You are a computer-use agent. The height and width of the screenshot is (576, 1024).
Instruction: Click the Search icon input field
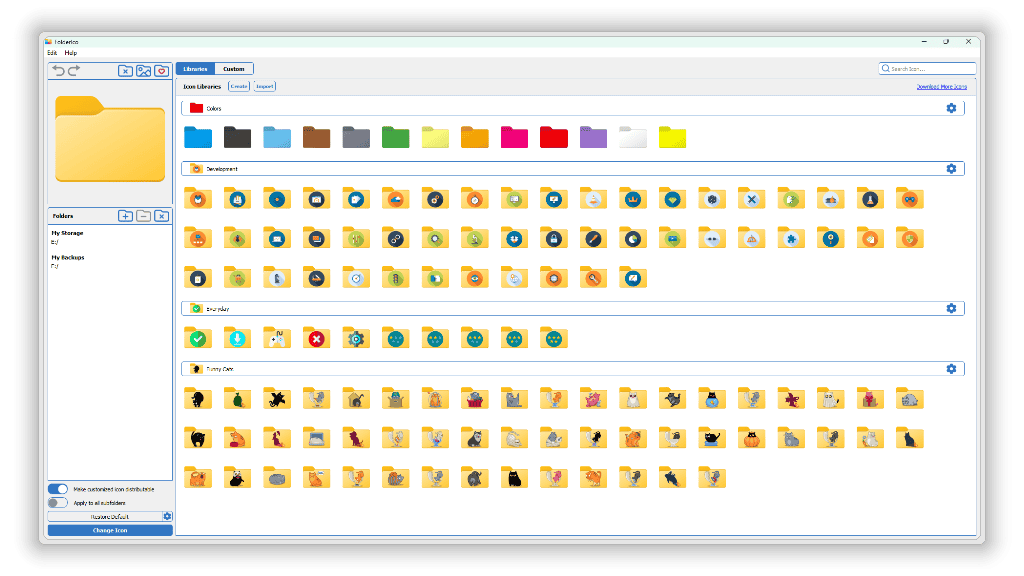tap(927, 69)
